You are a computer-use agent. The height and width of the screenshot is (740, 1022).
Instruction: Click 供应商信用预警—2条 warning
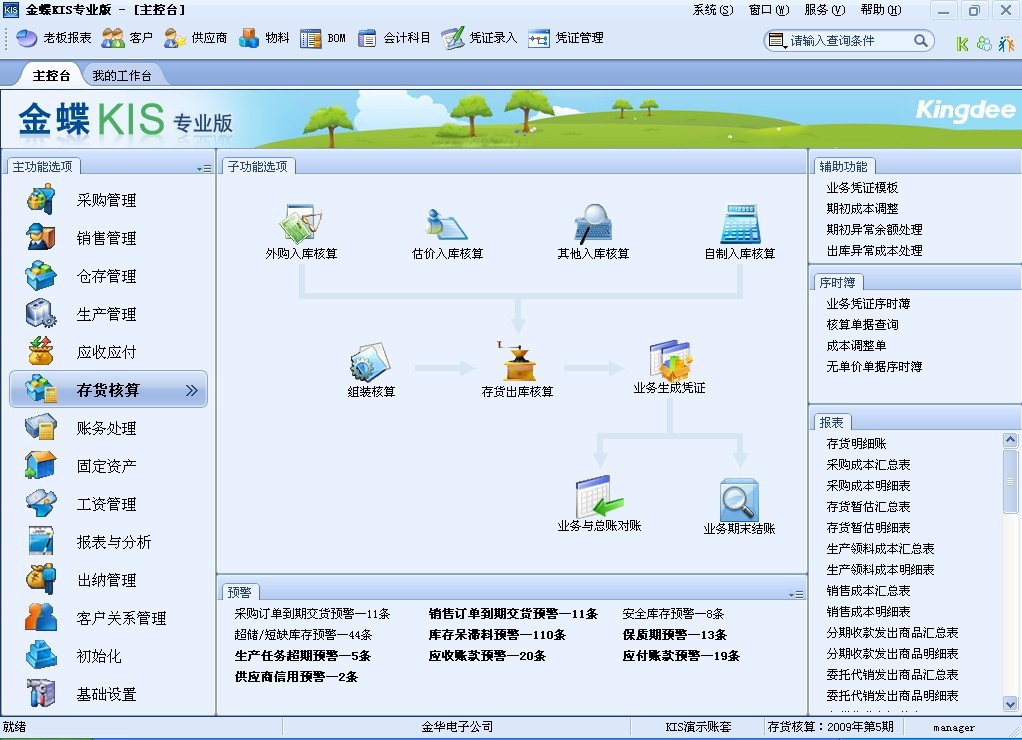[297, 677]
